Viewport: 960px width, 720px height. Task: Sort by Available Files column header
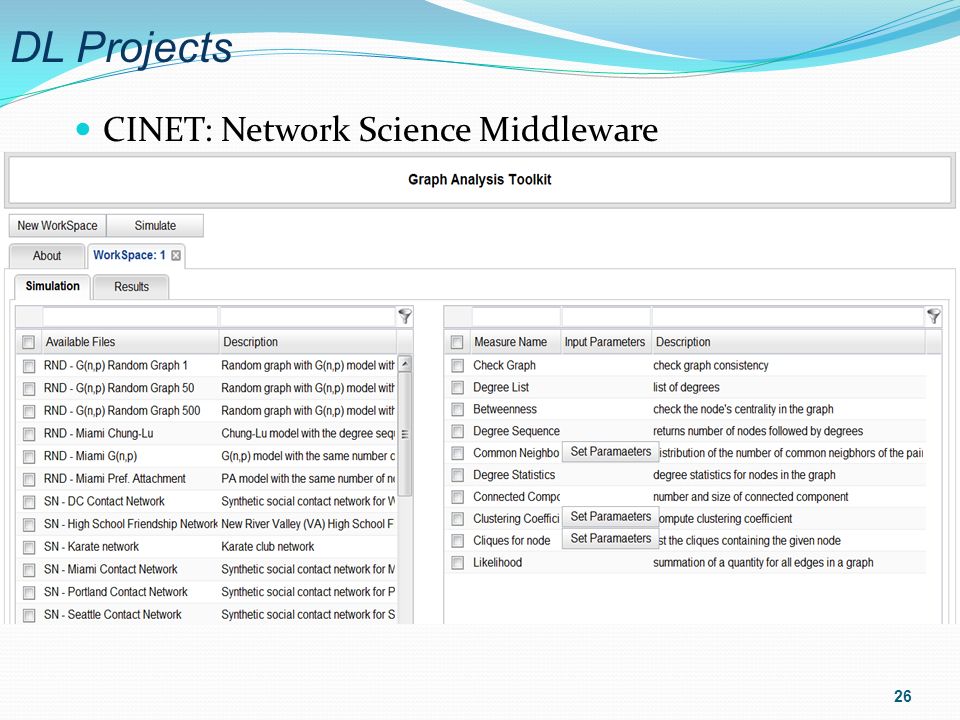coord(130,342)
